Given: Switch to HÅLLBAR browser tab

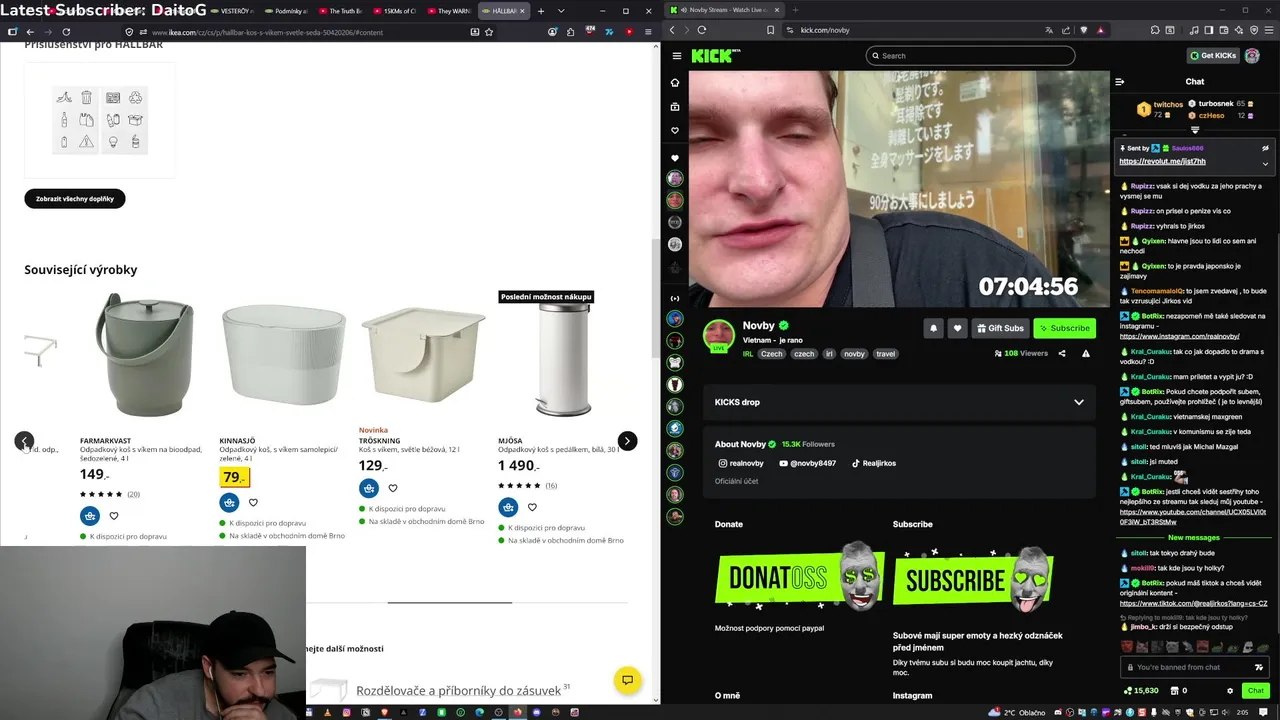Looking at the screenshot, I should (502, 11).
